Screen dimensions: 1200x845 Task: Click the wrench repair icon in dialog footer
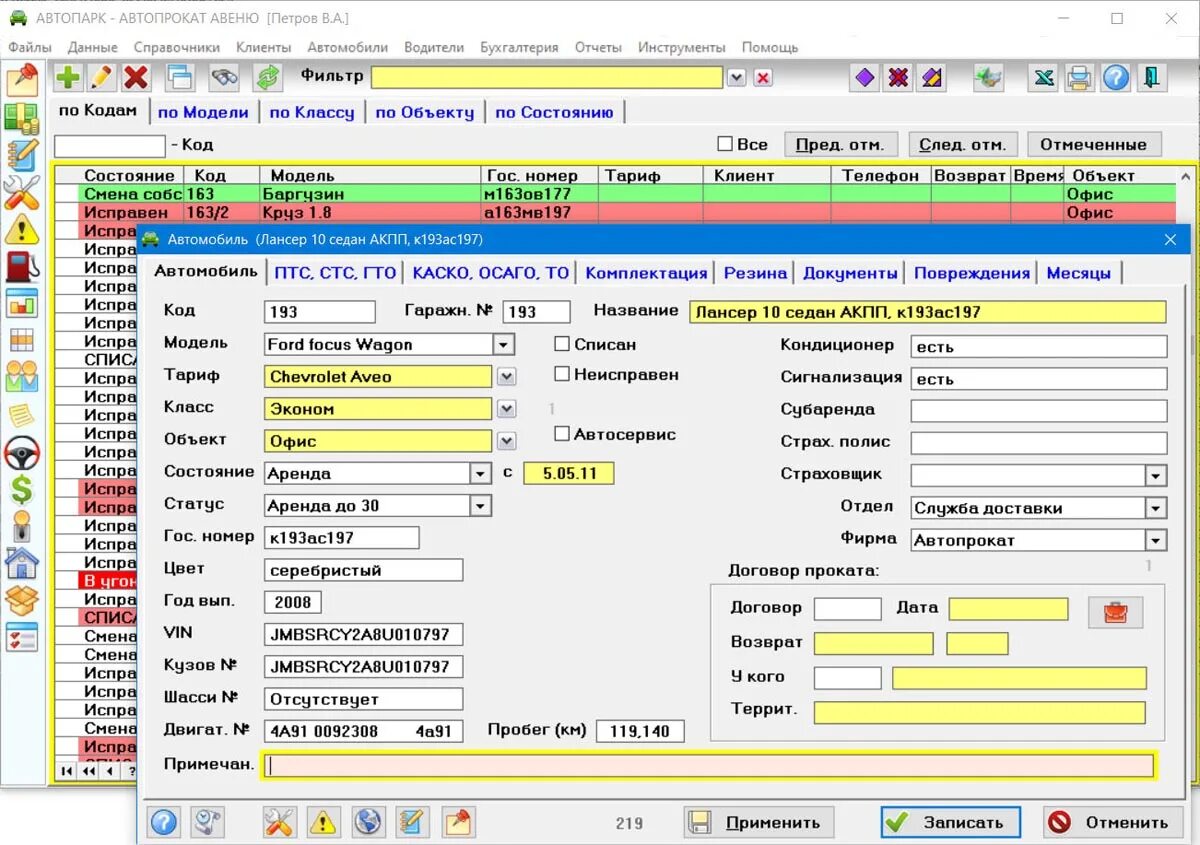280,822
